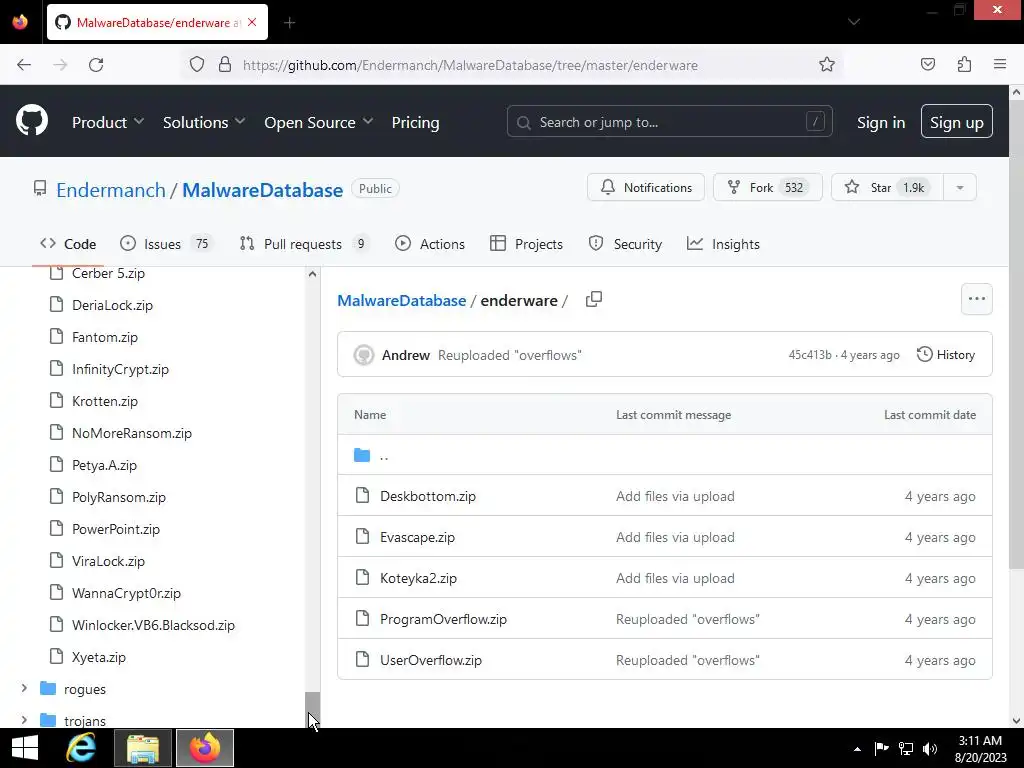Image resolution: width=1024 pixels, height=768 pixels.
Task: Click the Windows Start button
Action: coord(25,748)
